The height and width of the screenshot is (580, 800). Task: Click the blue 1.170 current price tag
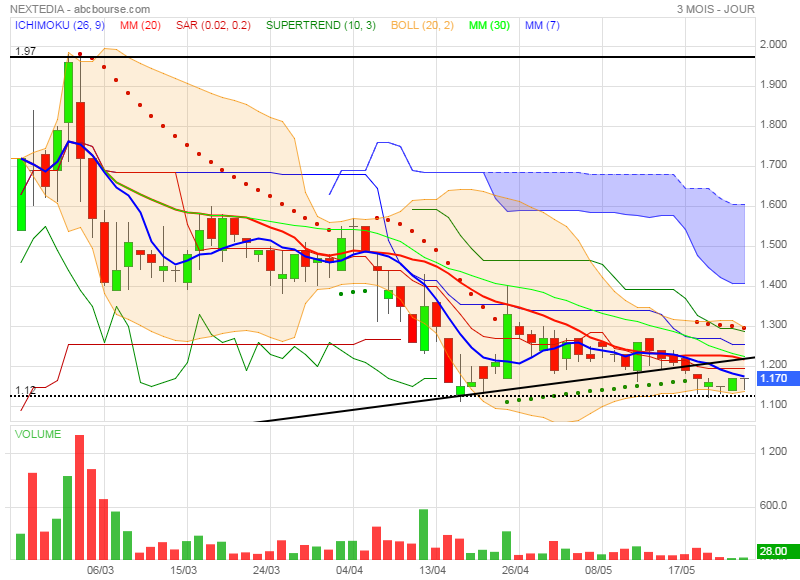[779, 378]
